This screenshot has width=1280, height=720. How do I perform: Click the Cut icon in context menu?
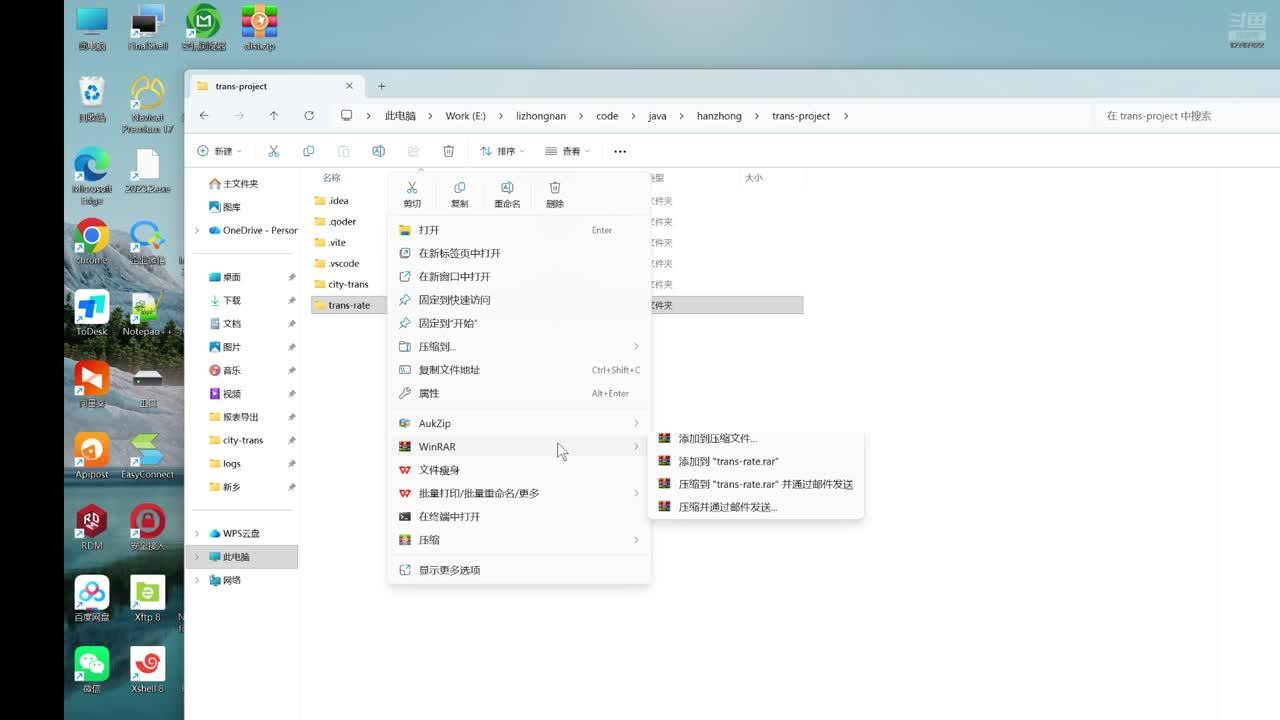[411, 193]
